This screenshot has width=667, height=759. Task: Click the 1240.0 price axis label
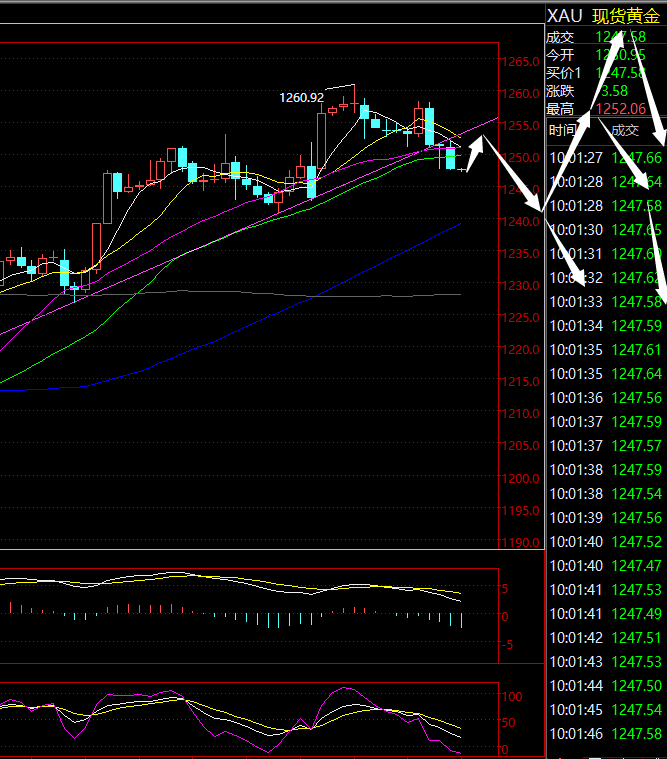[x=520, y=222]
